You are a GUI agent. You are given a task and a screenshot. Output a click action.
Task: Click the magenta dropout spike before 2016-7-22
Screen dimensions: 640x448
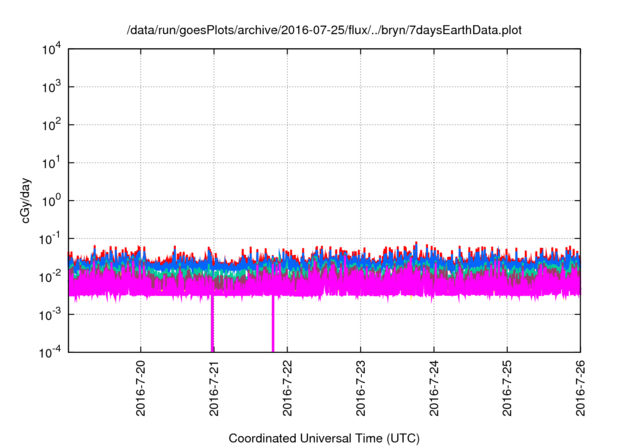[273, 325]
